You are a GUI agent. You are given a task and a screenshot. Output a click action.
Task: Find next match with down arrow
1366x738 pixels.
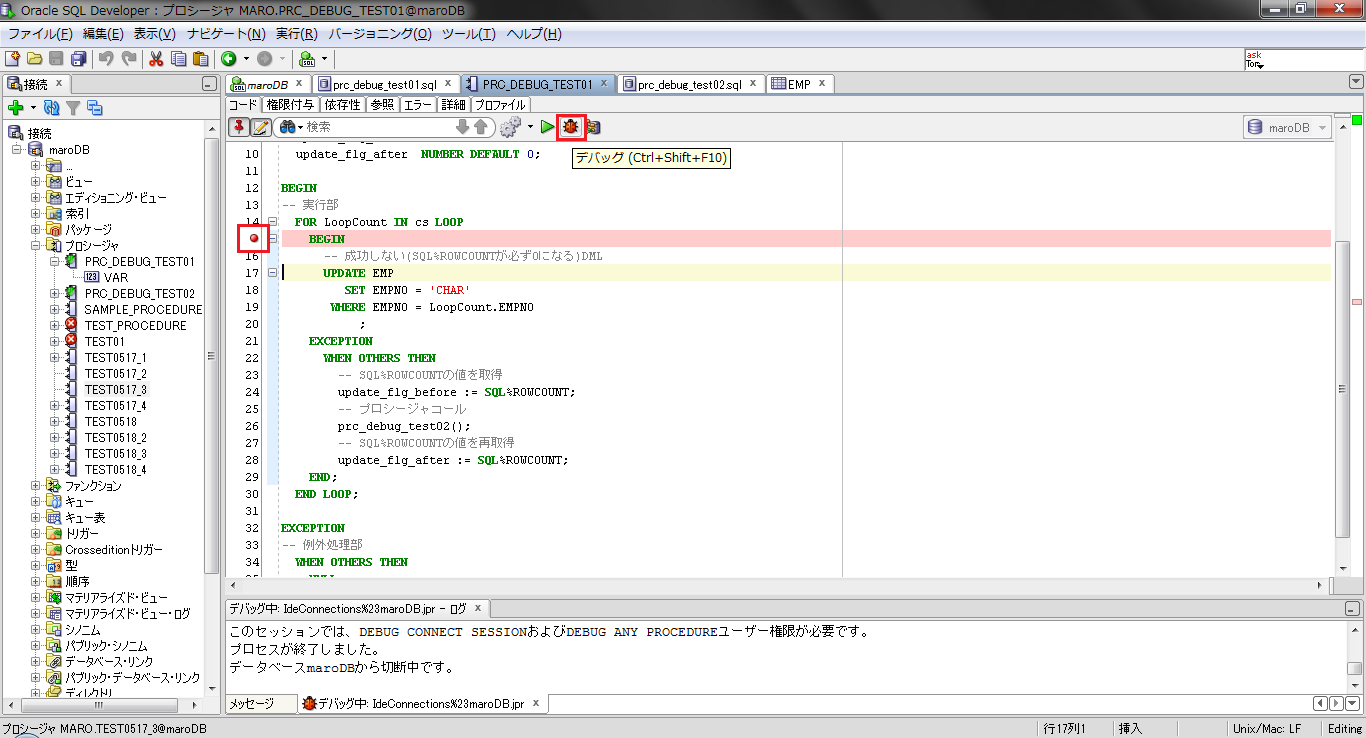[x=462, y=127]
